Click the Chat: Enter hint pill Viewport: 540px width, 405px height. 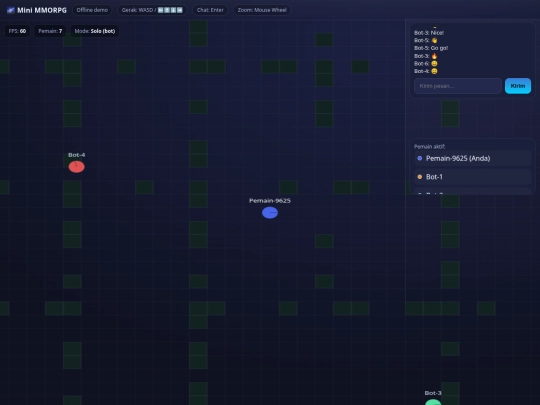210,10
